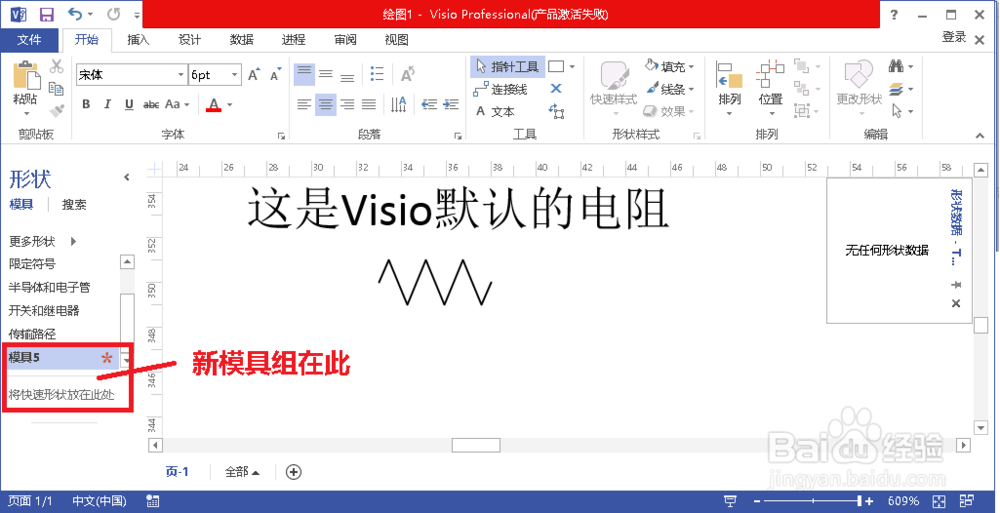Expand 更多形状 more shapes

[x=43, y=241]
